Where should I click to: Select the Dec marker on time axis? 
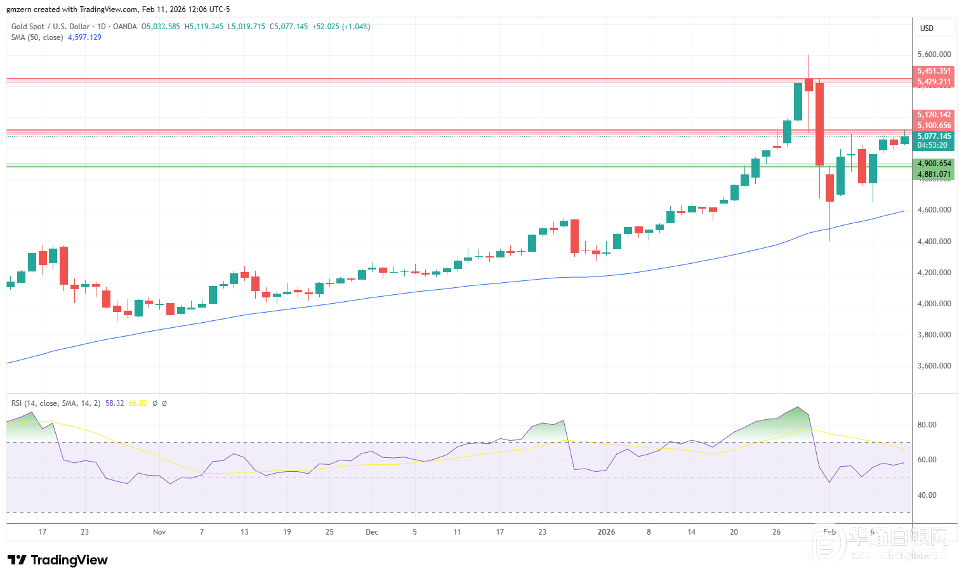click(372, 533)
